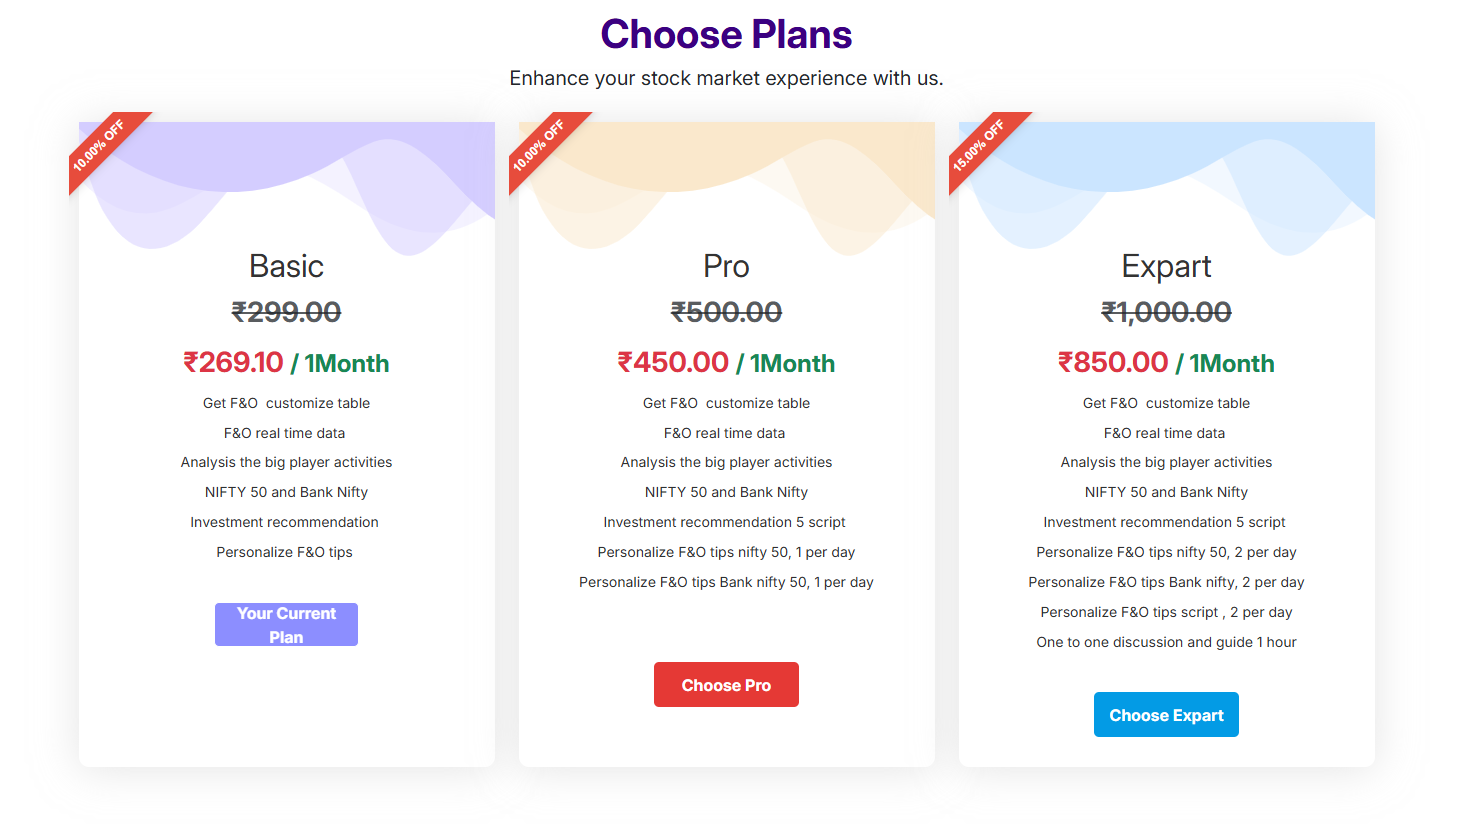Click the blue wave banner on Expart card
Image resolution: width=1480 pixels, height=826 pixels.
(1167, 180)
